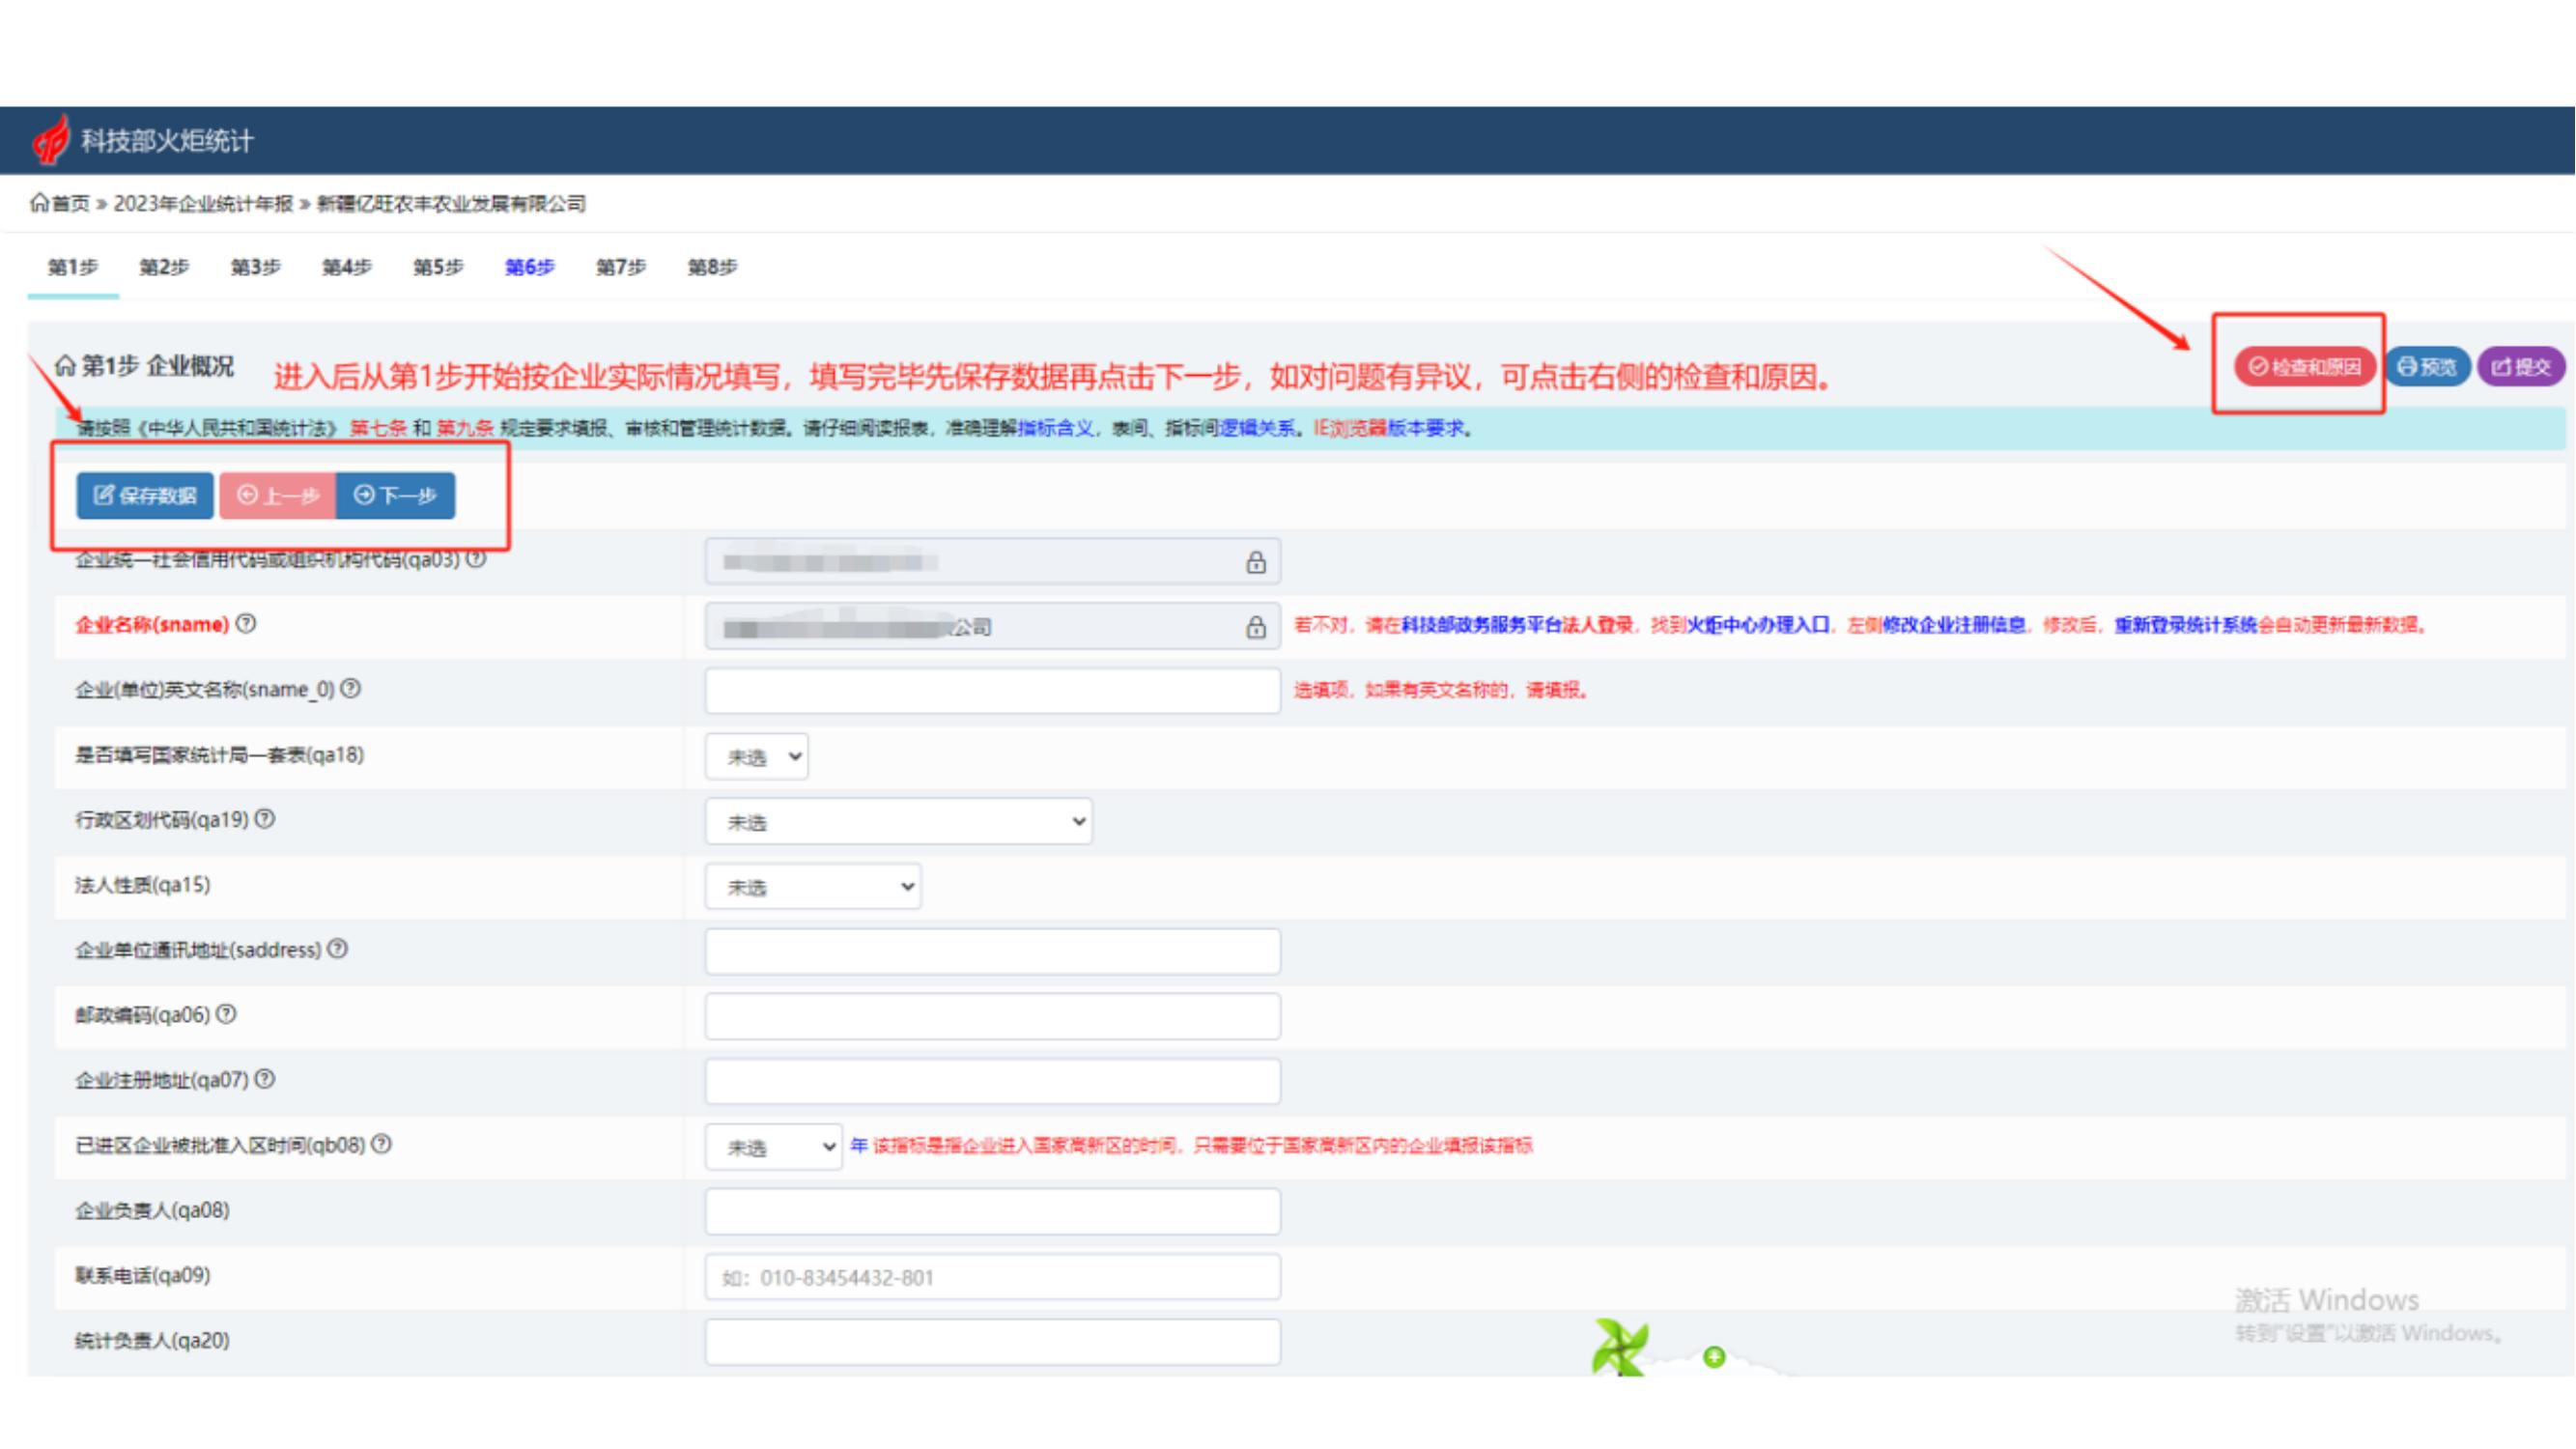
Task: Switch to the 第2步 tab
Action: [x=164, y=267]
